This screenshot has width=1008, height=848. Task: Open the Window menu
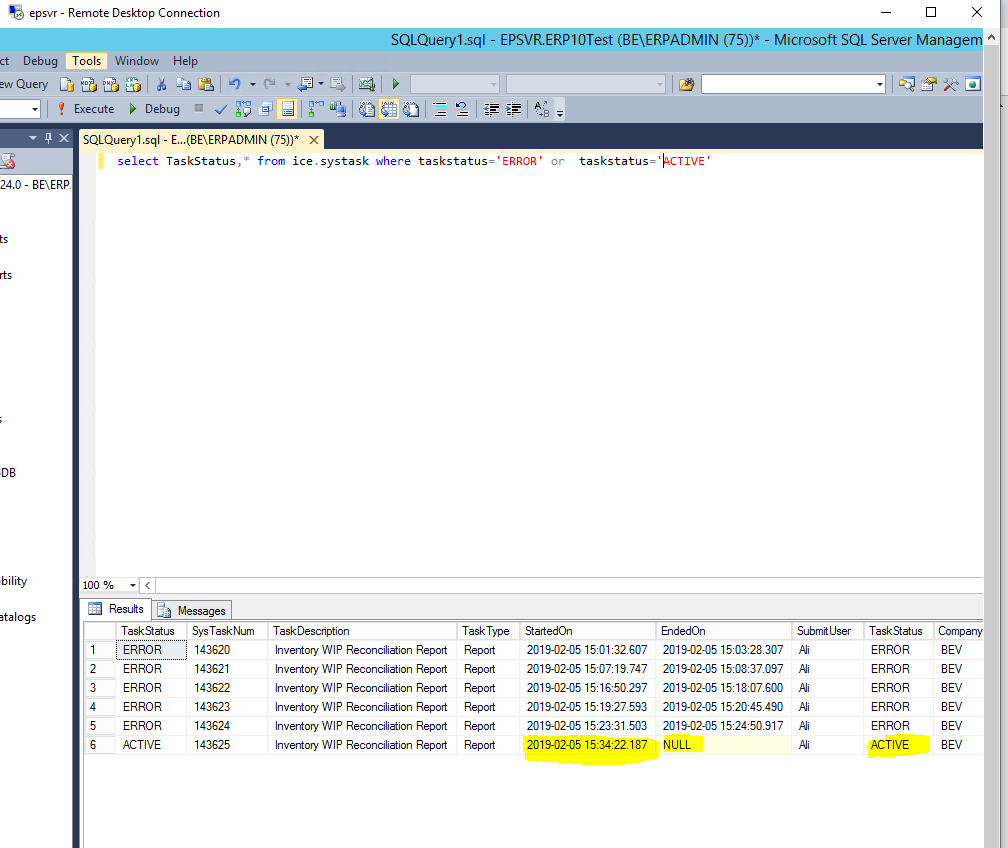pos(137,60)
